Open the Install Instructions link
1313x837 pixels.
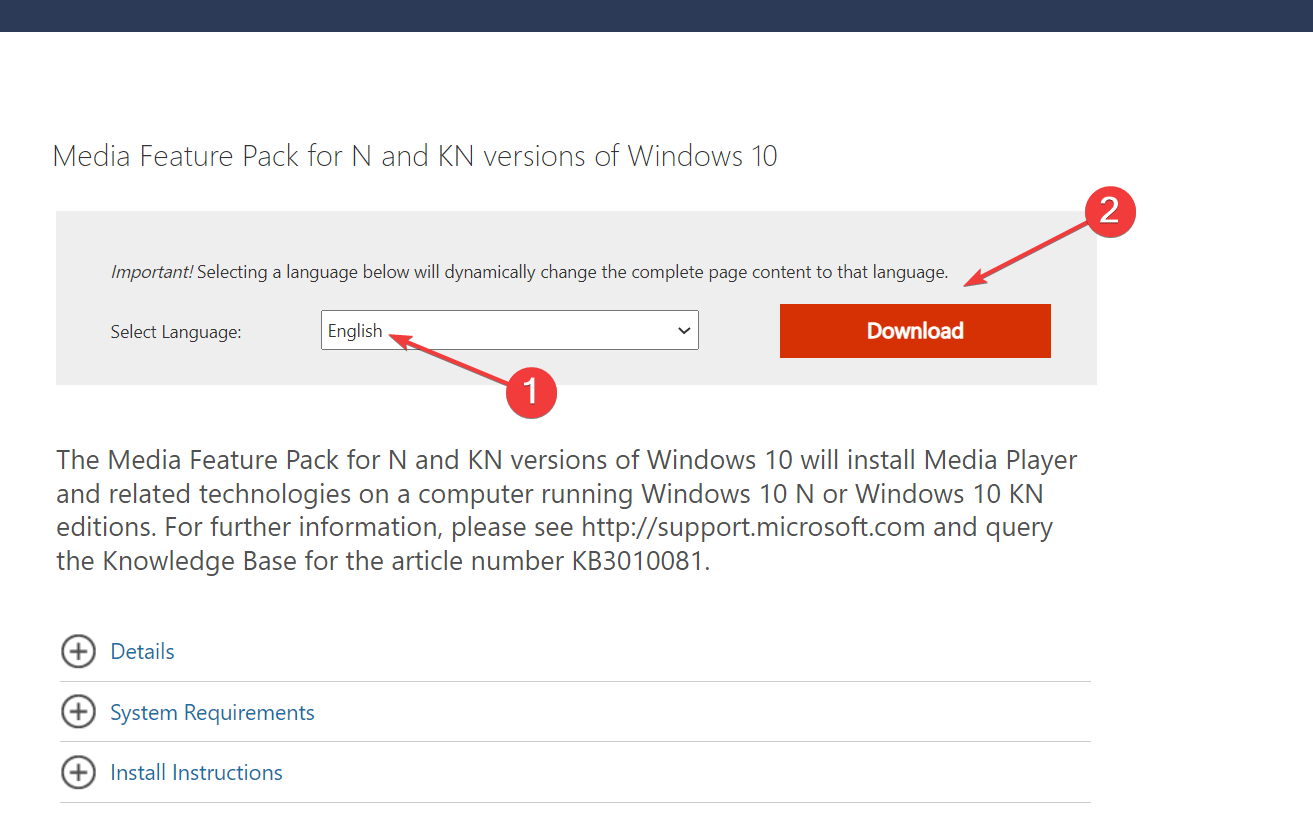(196, 773)
